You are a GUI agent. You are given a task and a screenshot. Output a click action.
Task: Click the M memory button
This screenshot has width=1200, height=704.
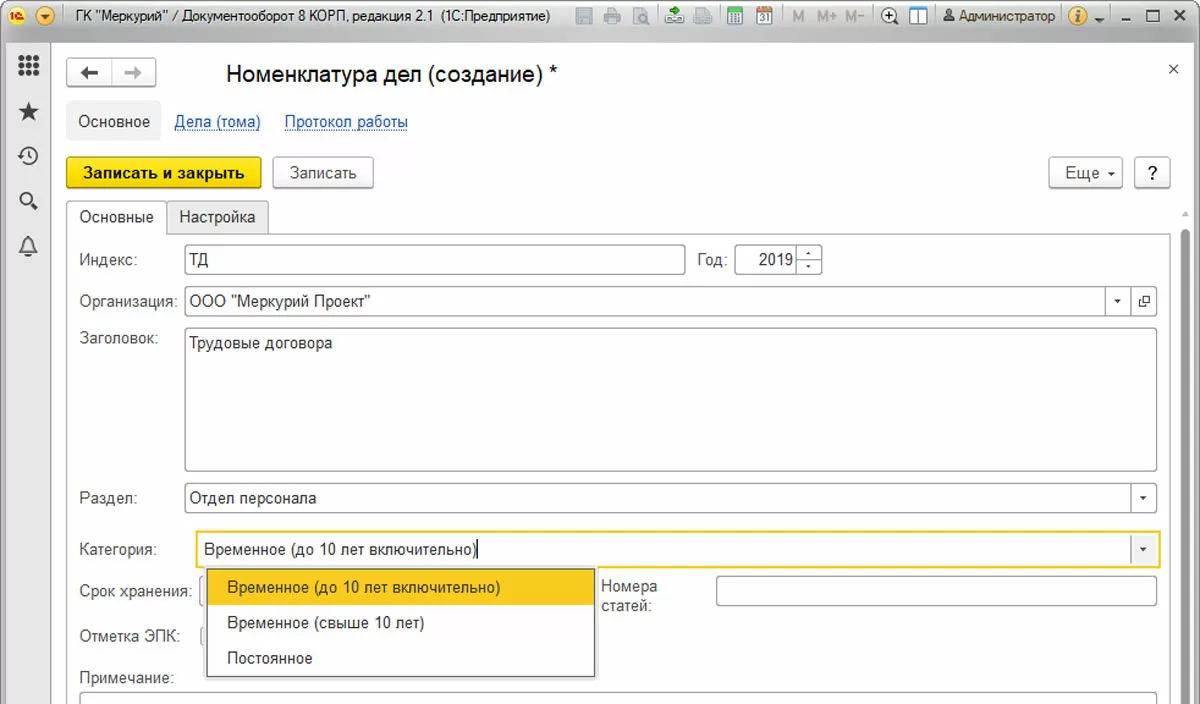click(x=798, y=16)
